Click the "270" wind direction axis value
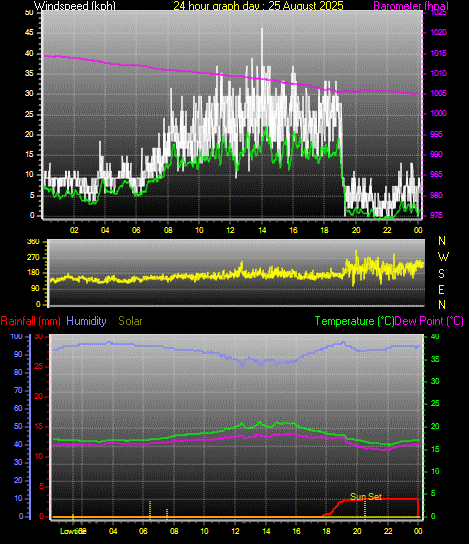Image resolution: width=469 pixels, height=544 pixels. [x=34, y=258]
